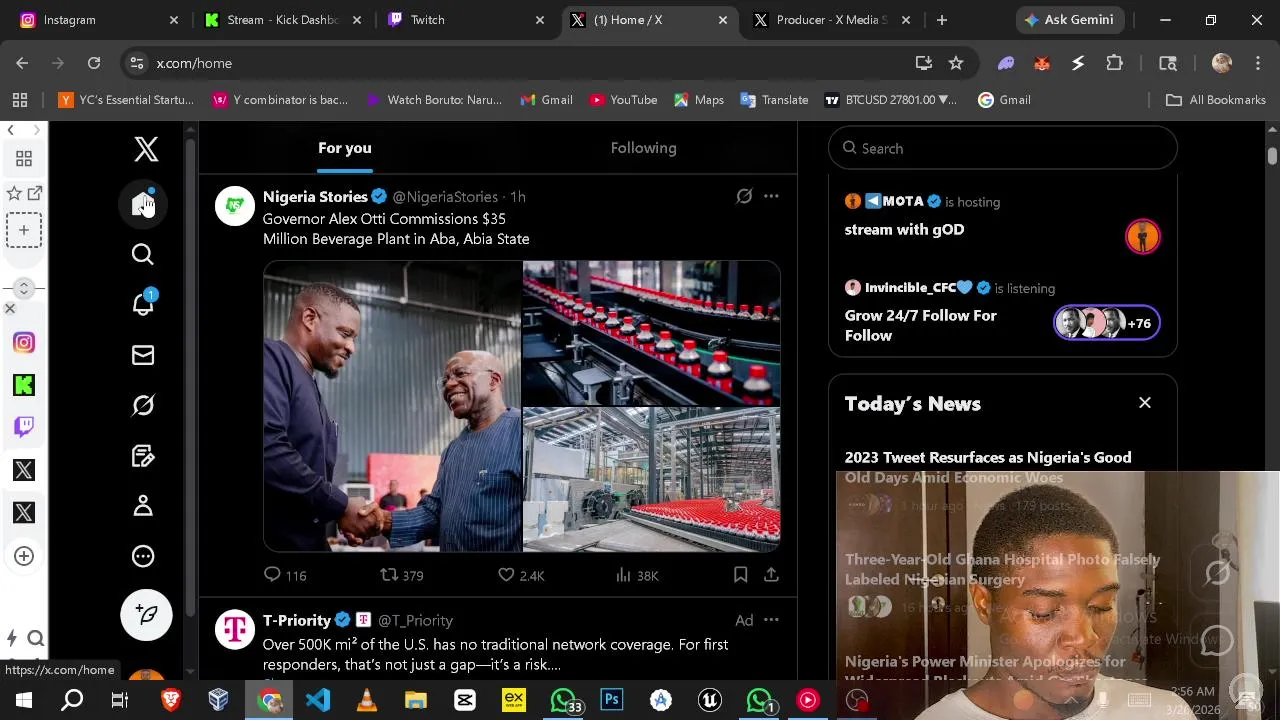Reply to the Nigeria Stories post
The height and width of the screenshot is (720, 1280).
284,575
